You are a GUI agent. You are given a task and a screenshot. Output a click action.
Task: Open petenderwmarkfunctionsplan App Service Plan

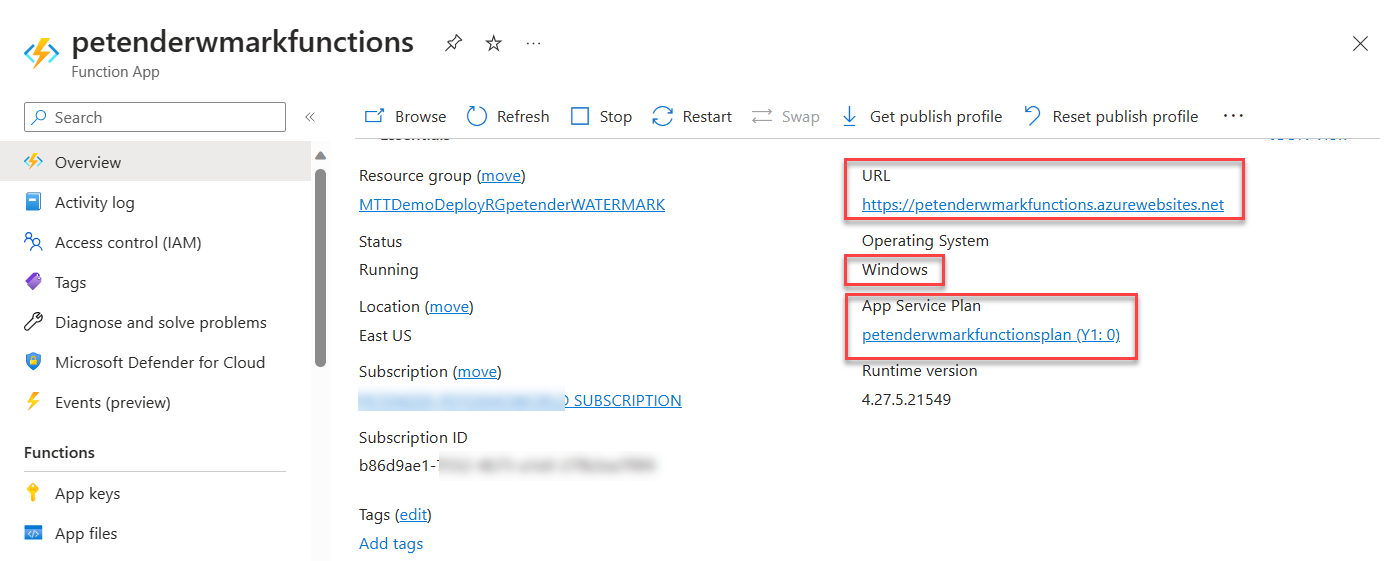[991, 335]
